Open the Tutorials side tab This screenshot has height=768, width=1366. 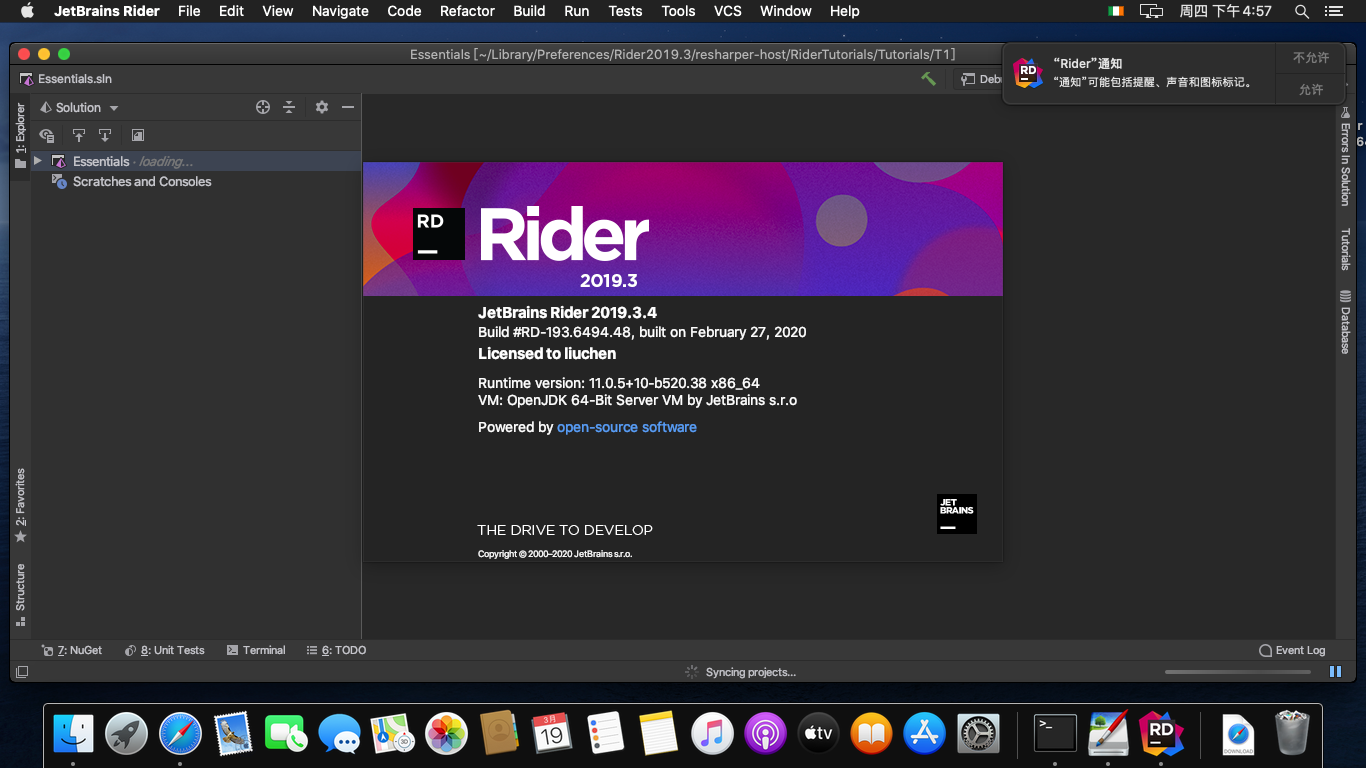coord(1345,249)
